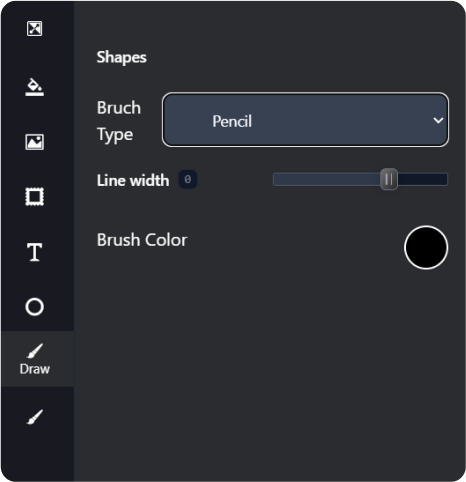The height and width of the screenshot is (482, 466).
Task: Open the black Brush Color swatch
Action: (x=426, y=248)
